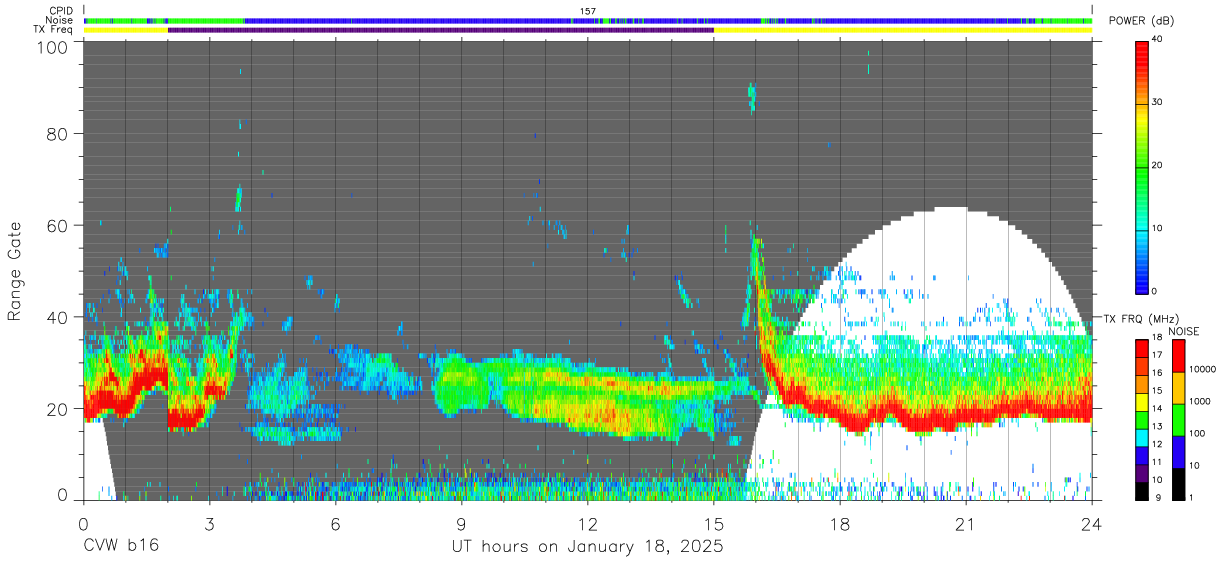This screenshot has width=1228, height=567.
Task: Click range gate tick 80
Action: coord(57,133)
